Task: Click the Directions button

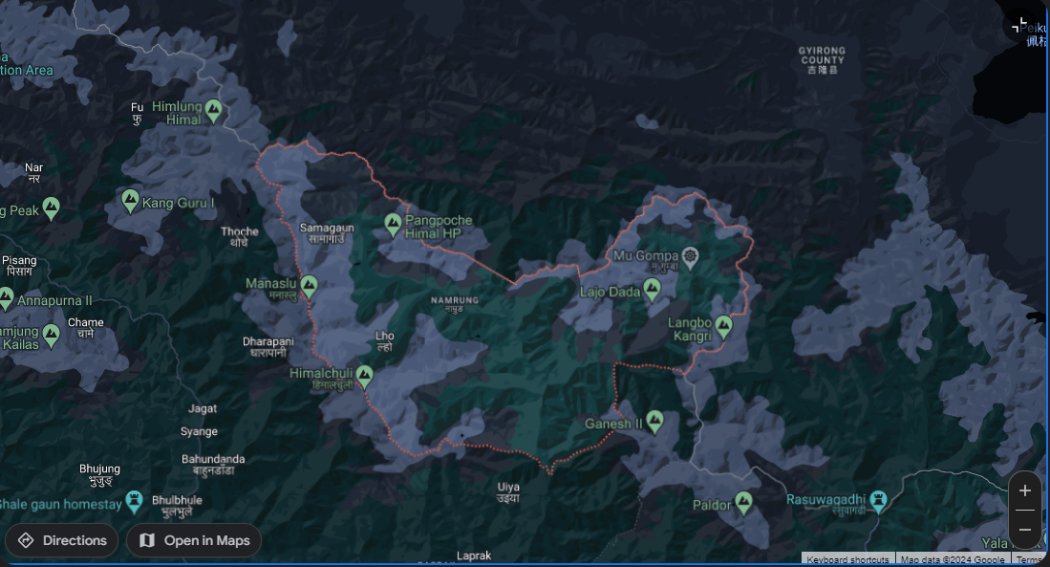Action: [62, 540]
